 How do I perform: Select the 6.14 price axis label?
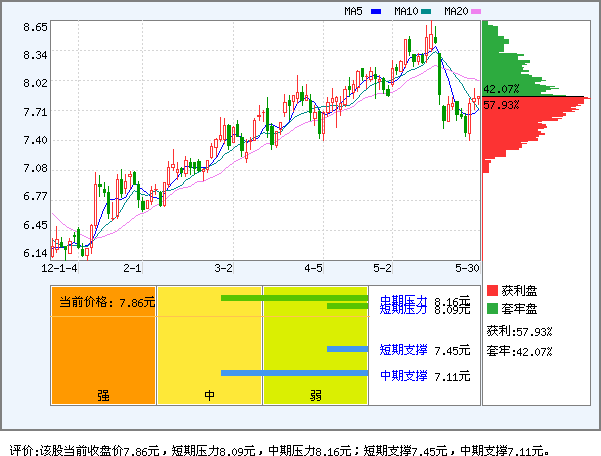coord(35,253)
